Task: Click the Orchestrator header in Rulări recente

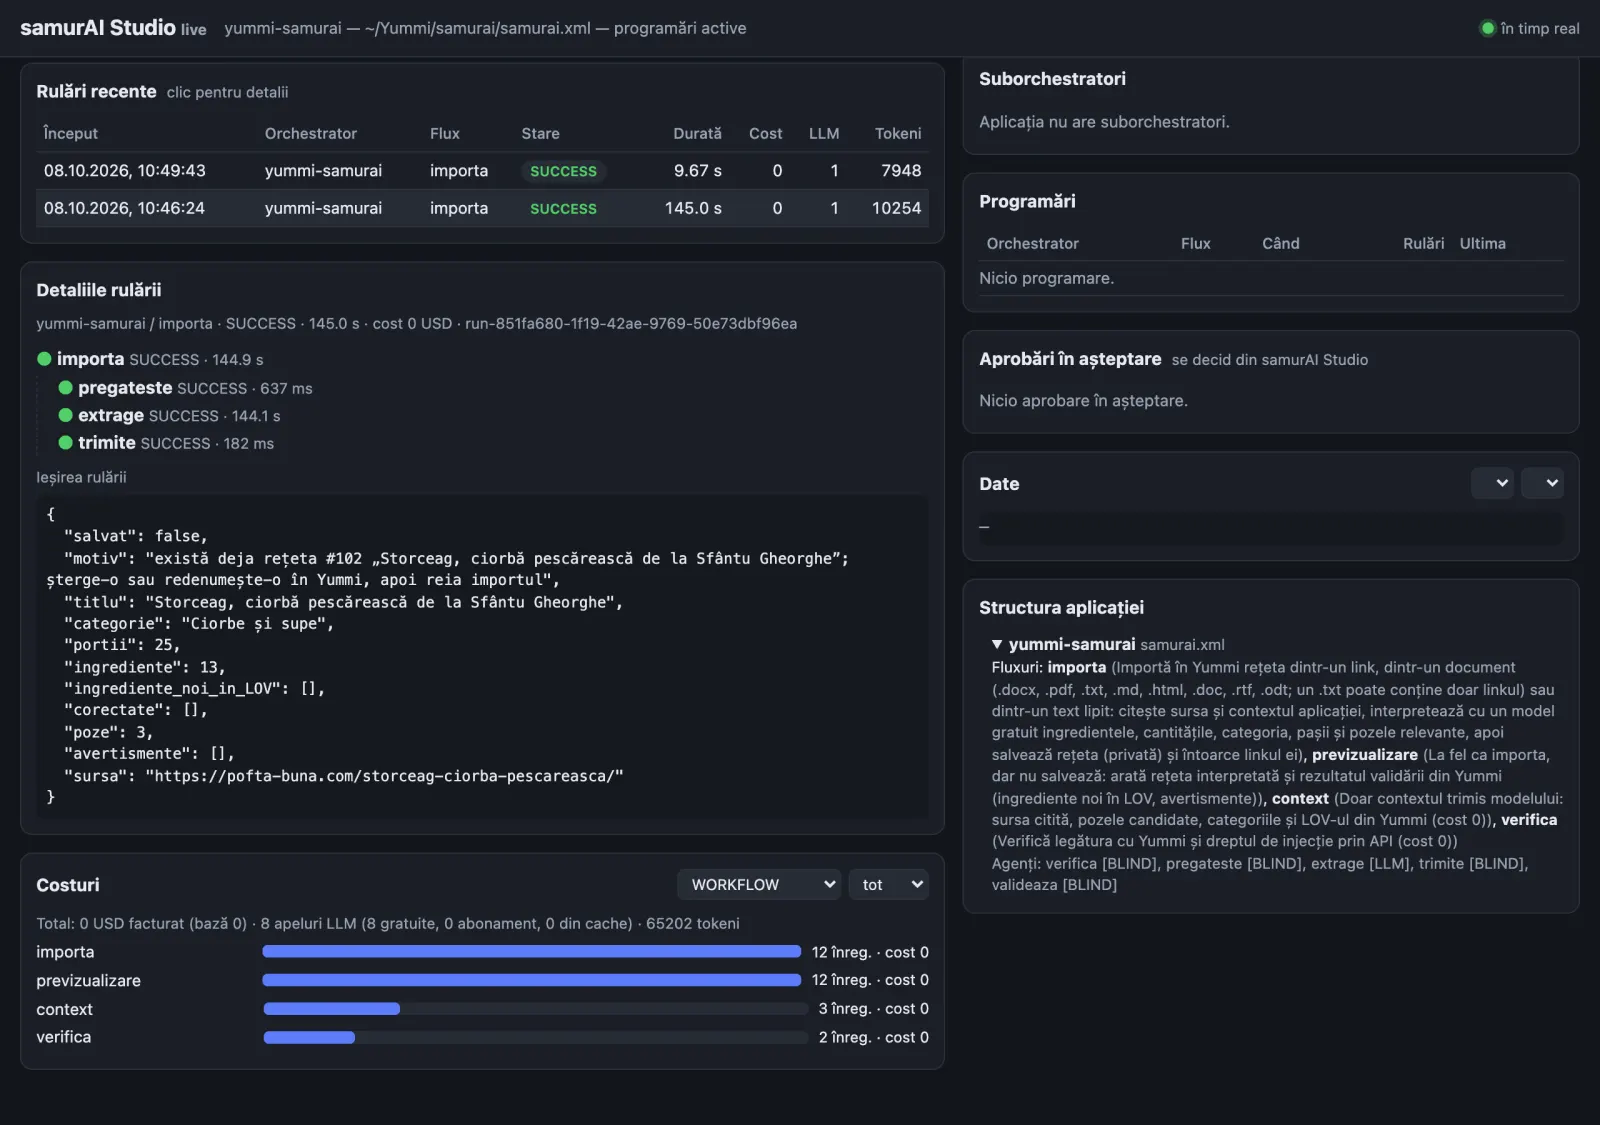Action: [x=311, y=133]
